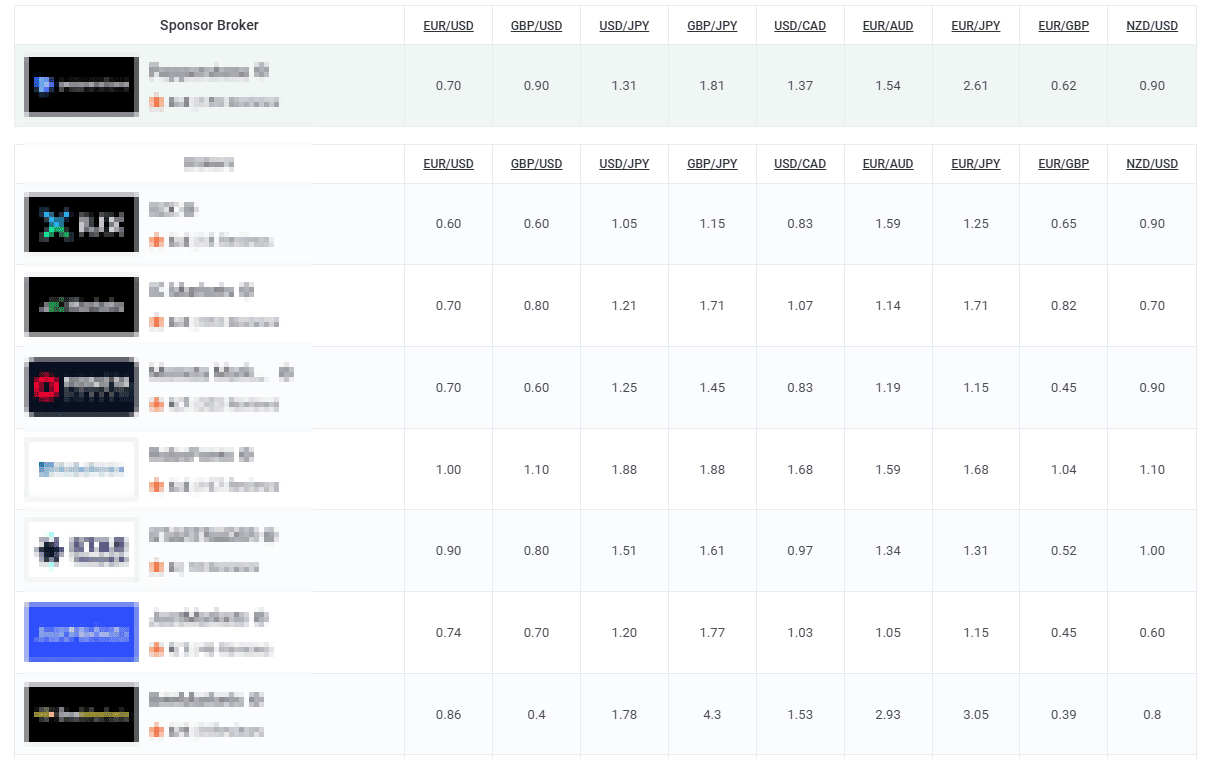Click the NZD/USD header in the Sponsor Broker table
Viewport: 1214px width, 759px height.
pos(1152,26)
